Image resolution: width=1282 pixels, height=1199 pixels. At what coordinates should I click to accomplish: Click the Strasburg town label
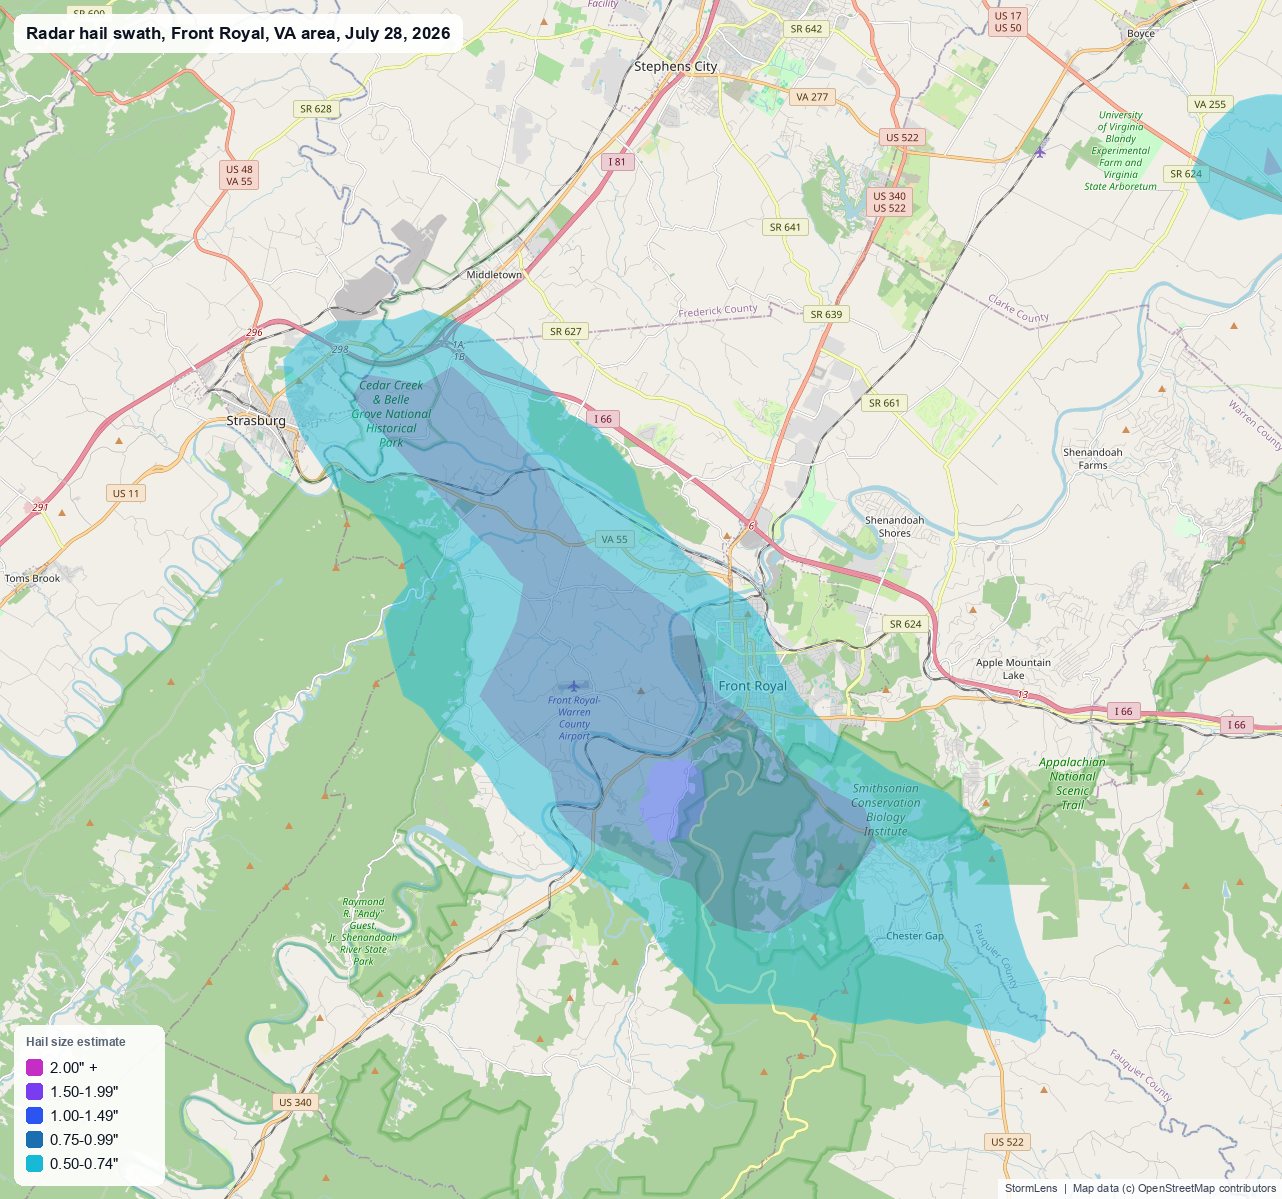(x=256, y=421)
